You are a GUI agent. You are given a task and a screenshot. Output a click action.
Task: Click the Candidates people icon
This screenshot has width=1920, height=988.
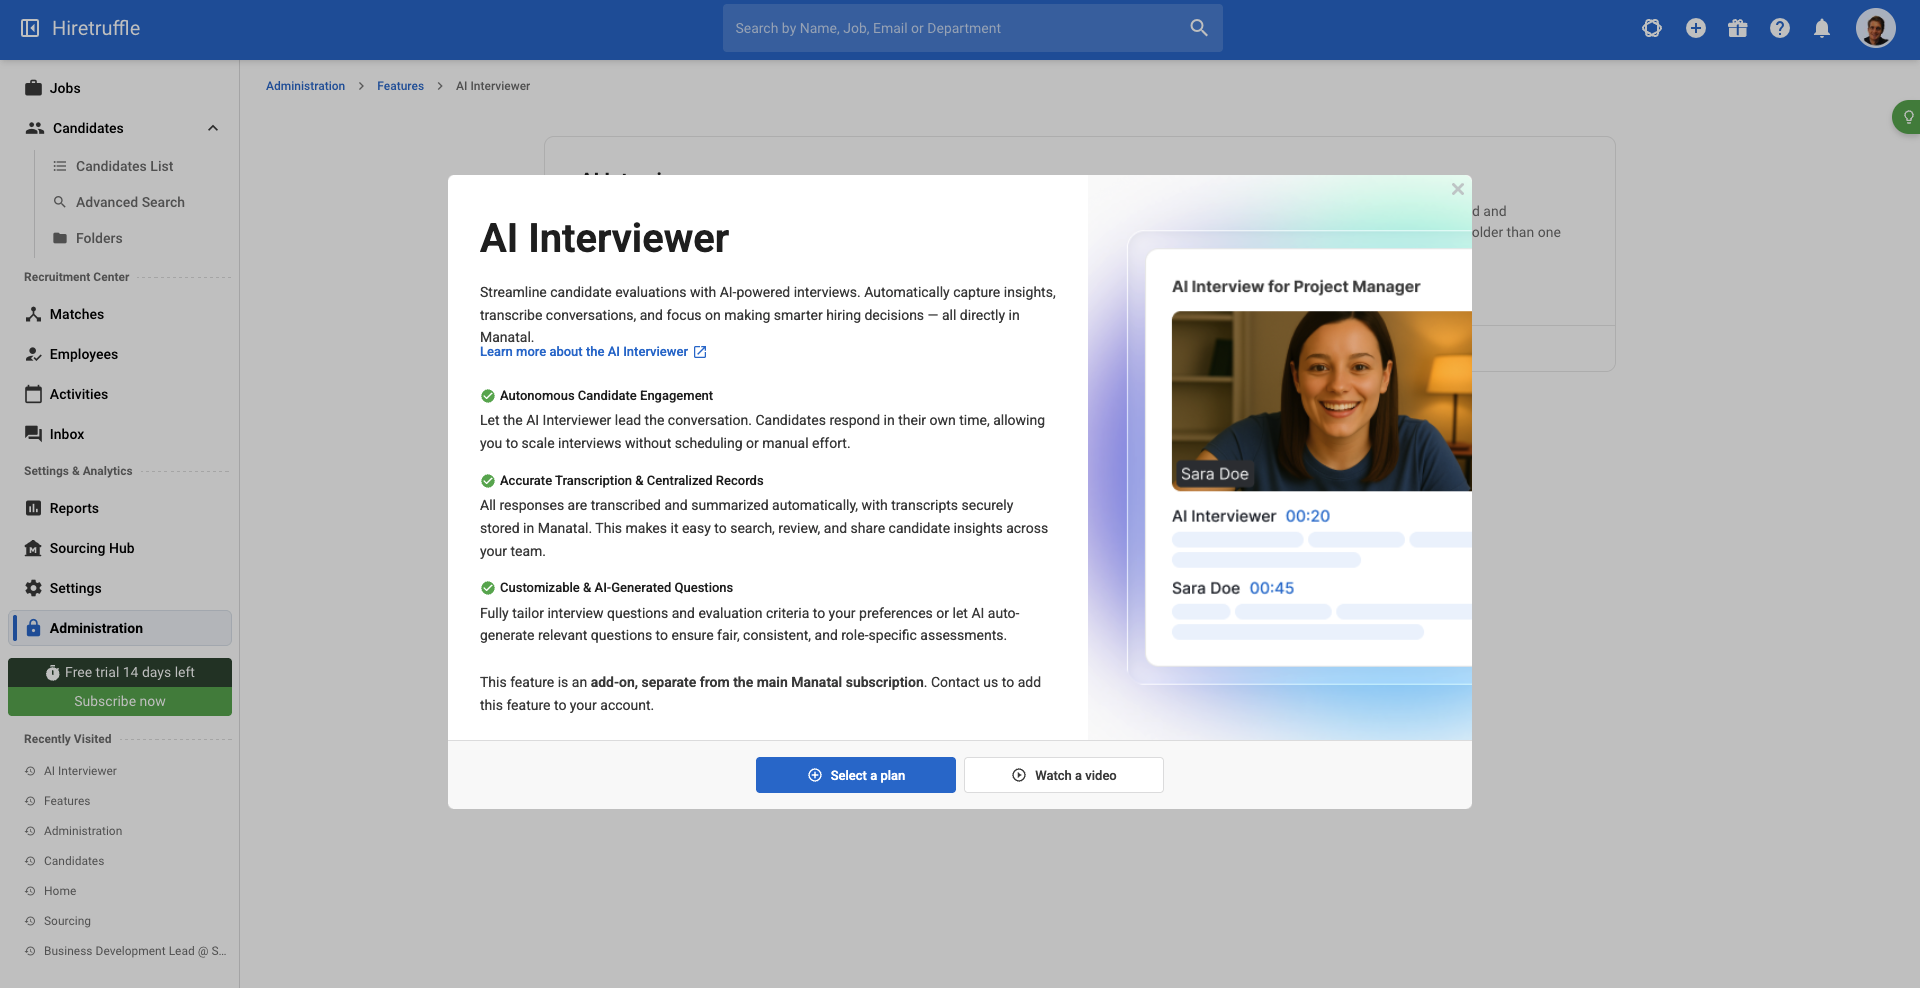pyautogui.click(x=35, y=128)
